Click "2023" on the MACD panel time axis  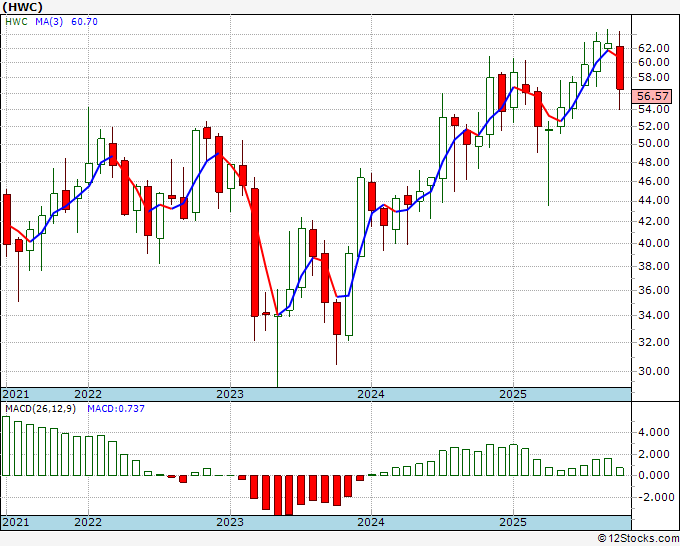click(230, 522)
